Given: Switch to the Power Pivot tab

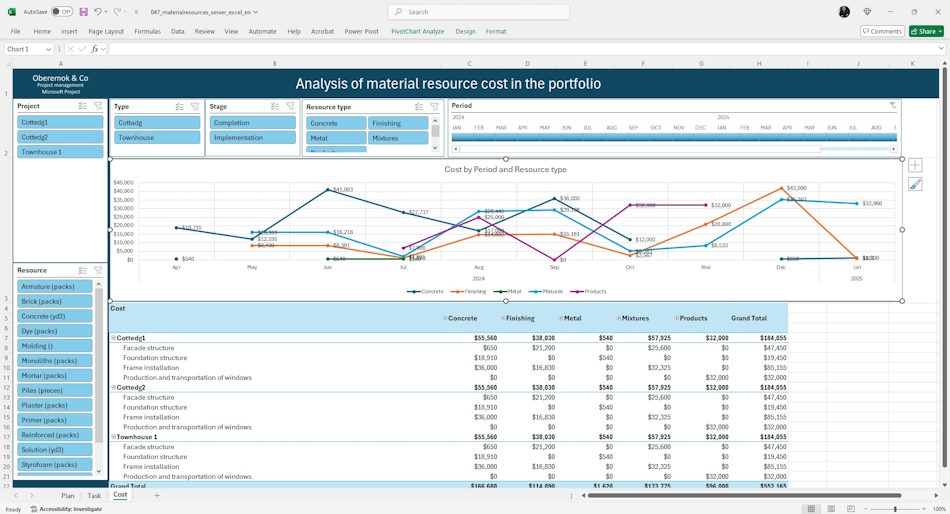Looking at the screenshot, I should tap(361, 31).
